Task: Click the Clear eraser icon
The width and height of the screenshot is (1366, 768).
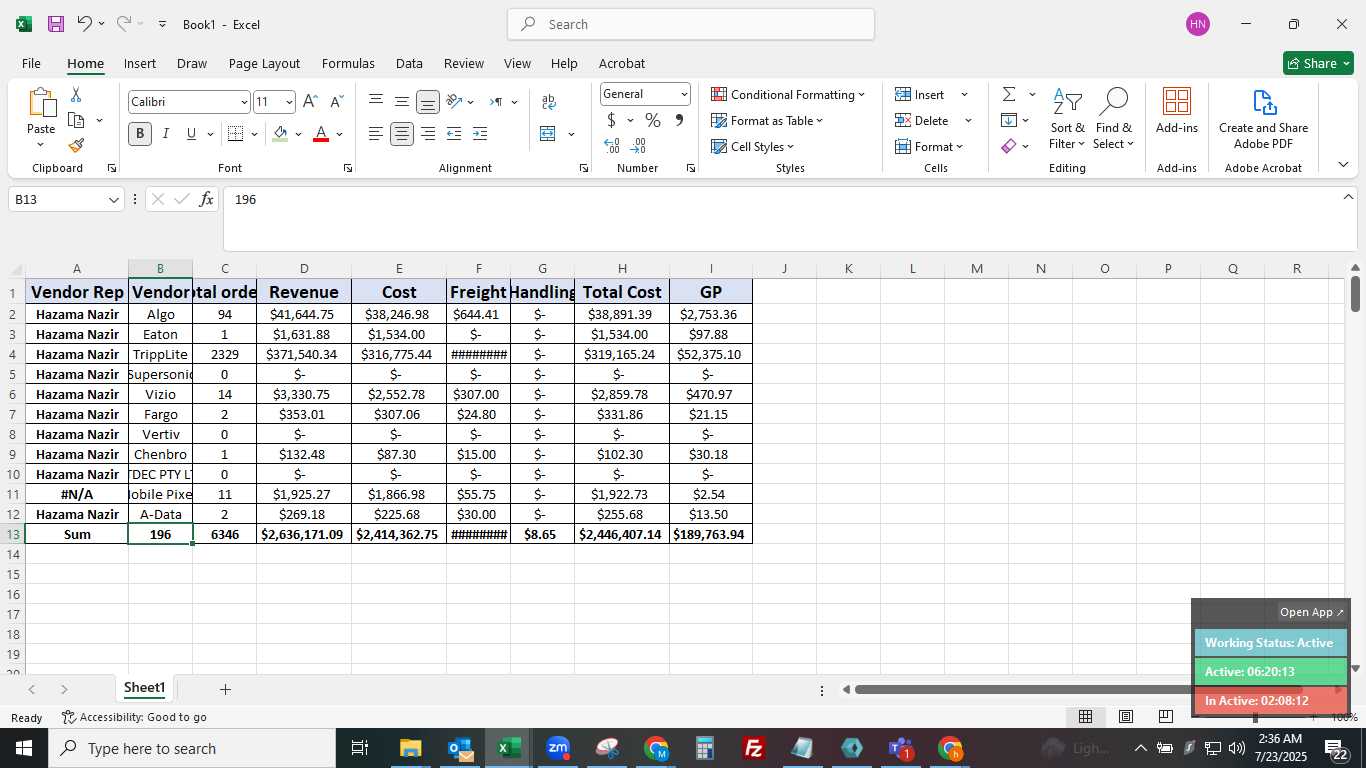Action: click(1009, 146)
